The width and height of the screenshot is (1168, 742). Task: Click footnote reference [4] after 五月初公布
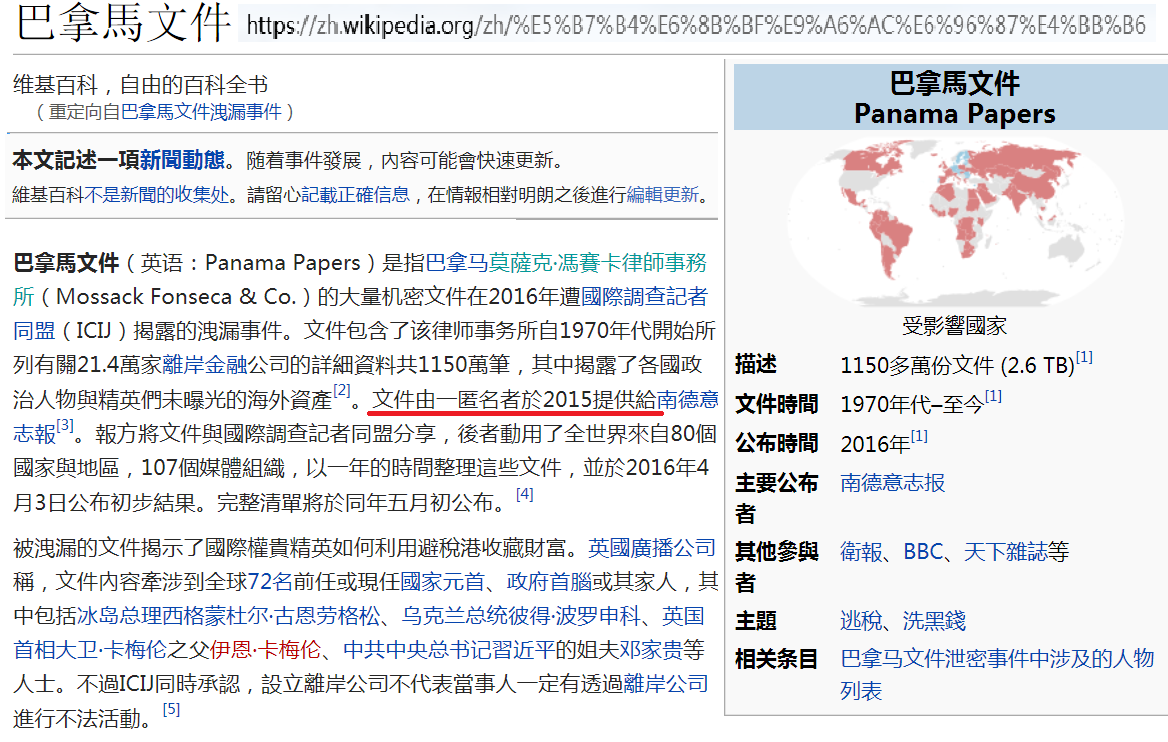coord(524,494)
